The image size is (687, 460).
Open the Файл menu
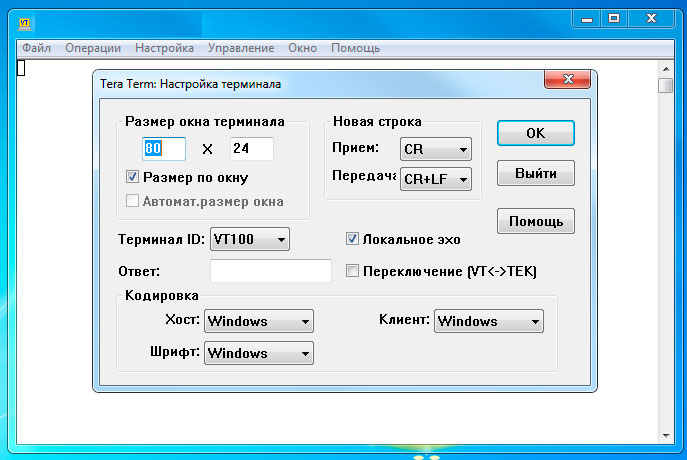(36, 48)
